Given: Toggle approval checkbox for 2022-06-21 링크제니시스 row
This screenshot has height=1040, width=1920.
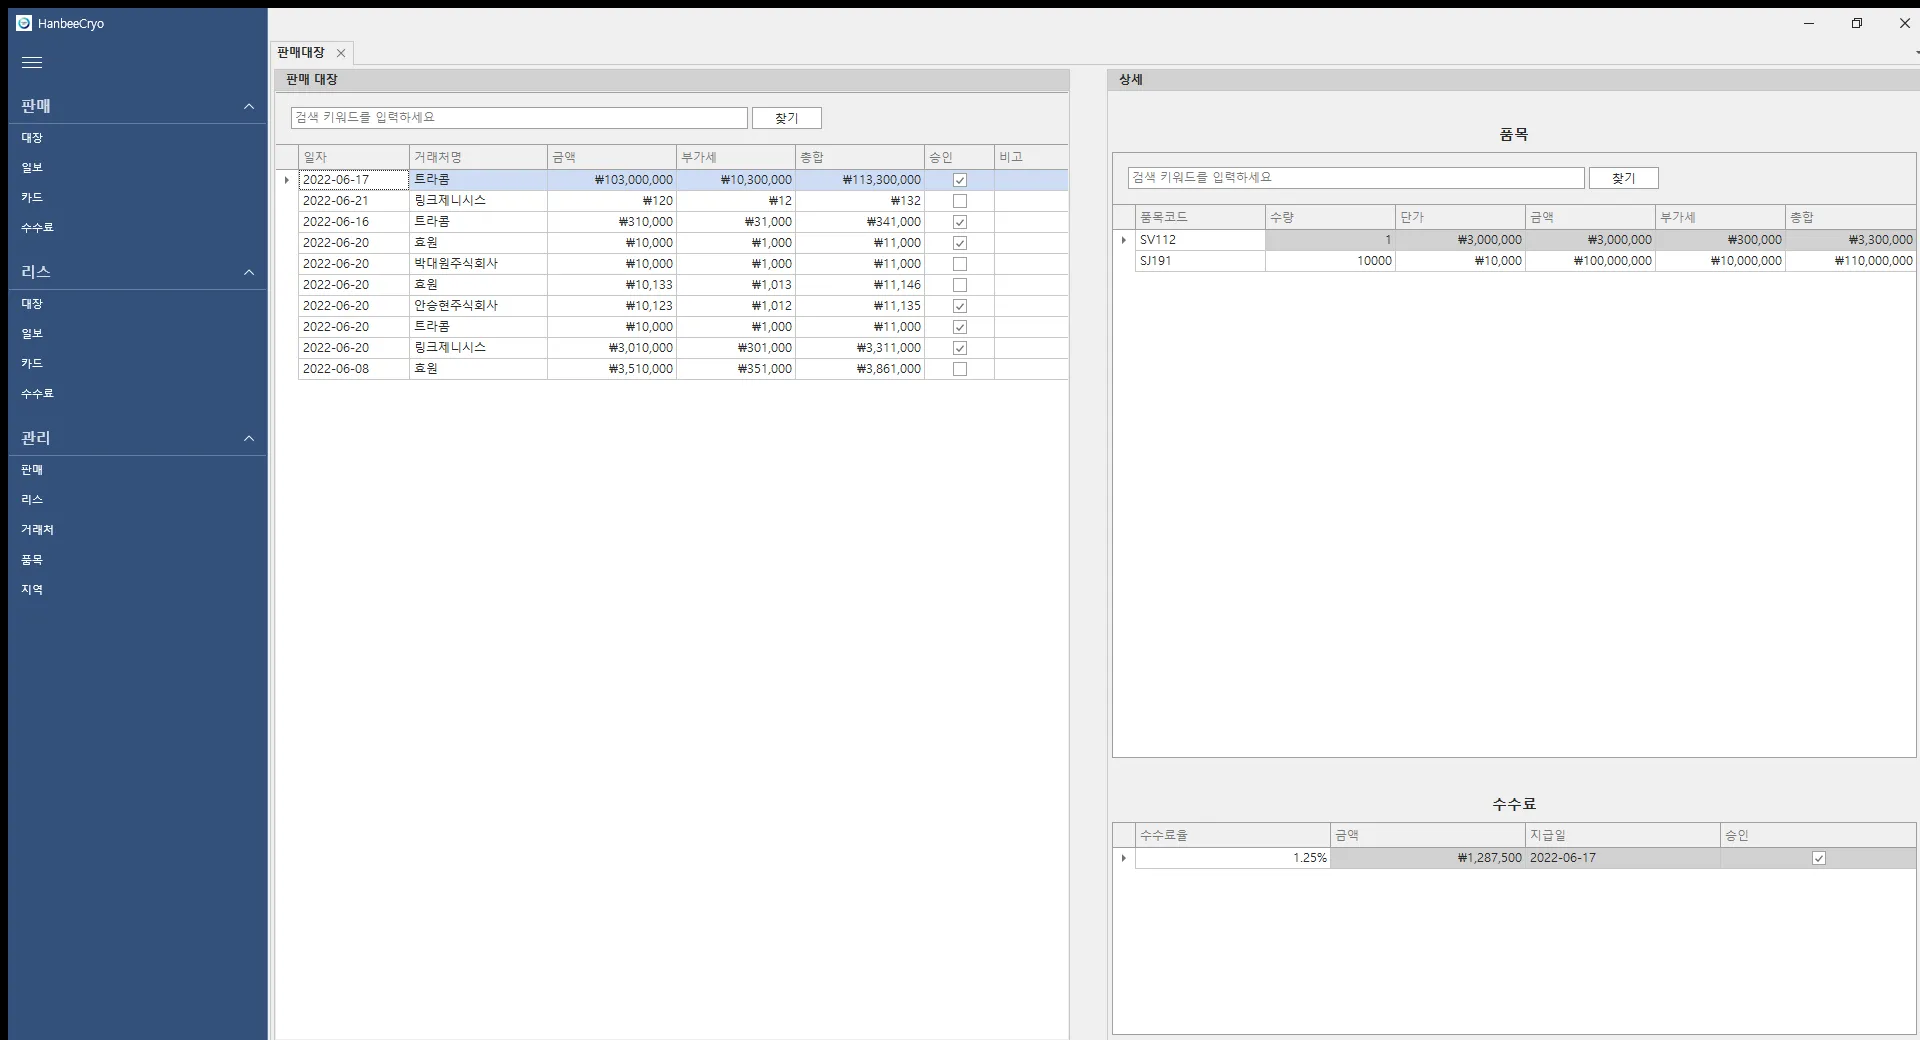Looking at the screenshot, I should coord(960,201).
